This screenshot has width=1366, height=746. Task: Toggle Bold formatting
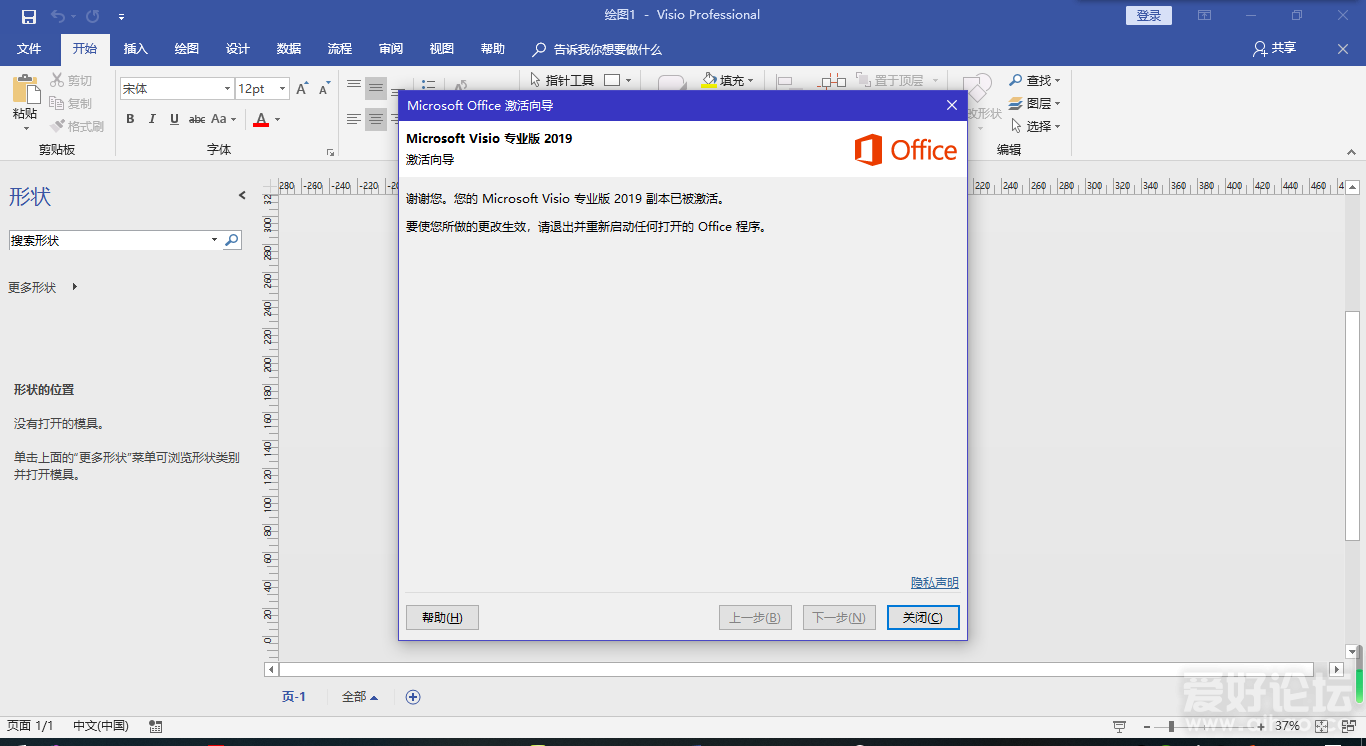pos(130,119)
